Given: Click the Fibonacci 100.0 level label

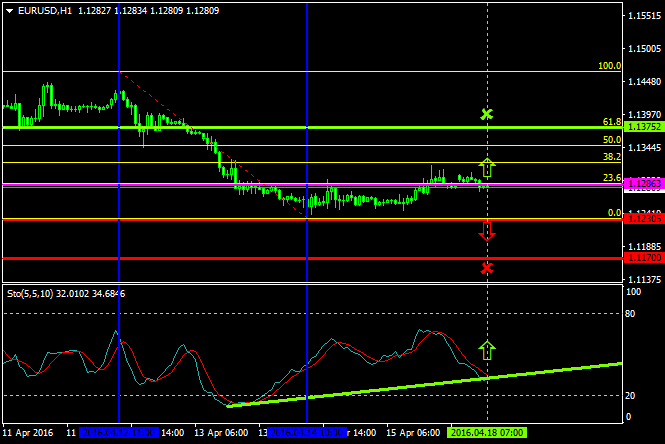Looking at the screenshot, I should coord(609,66).
